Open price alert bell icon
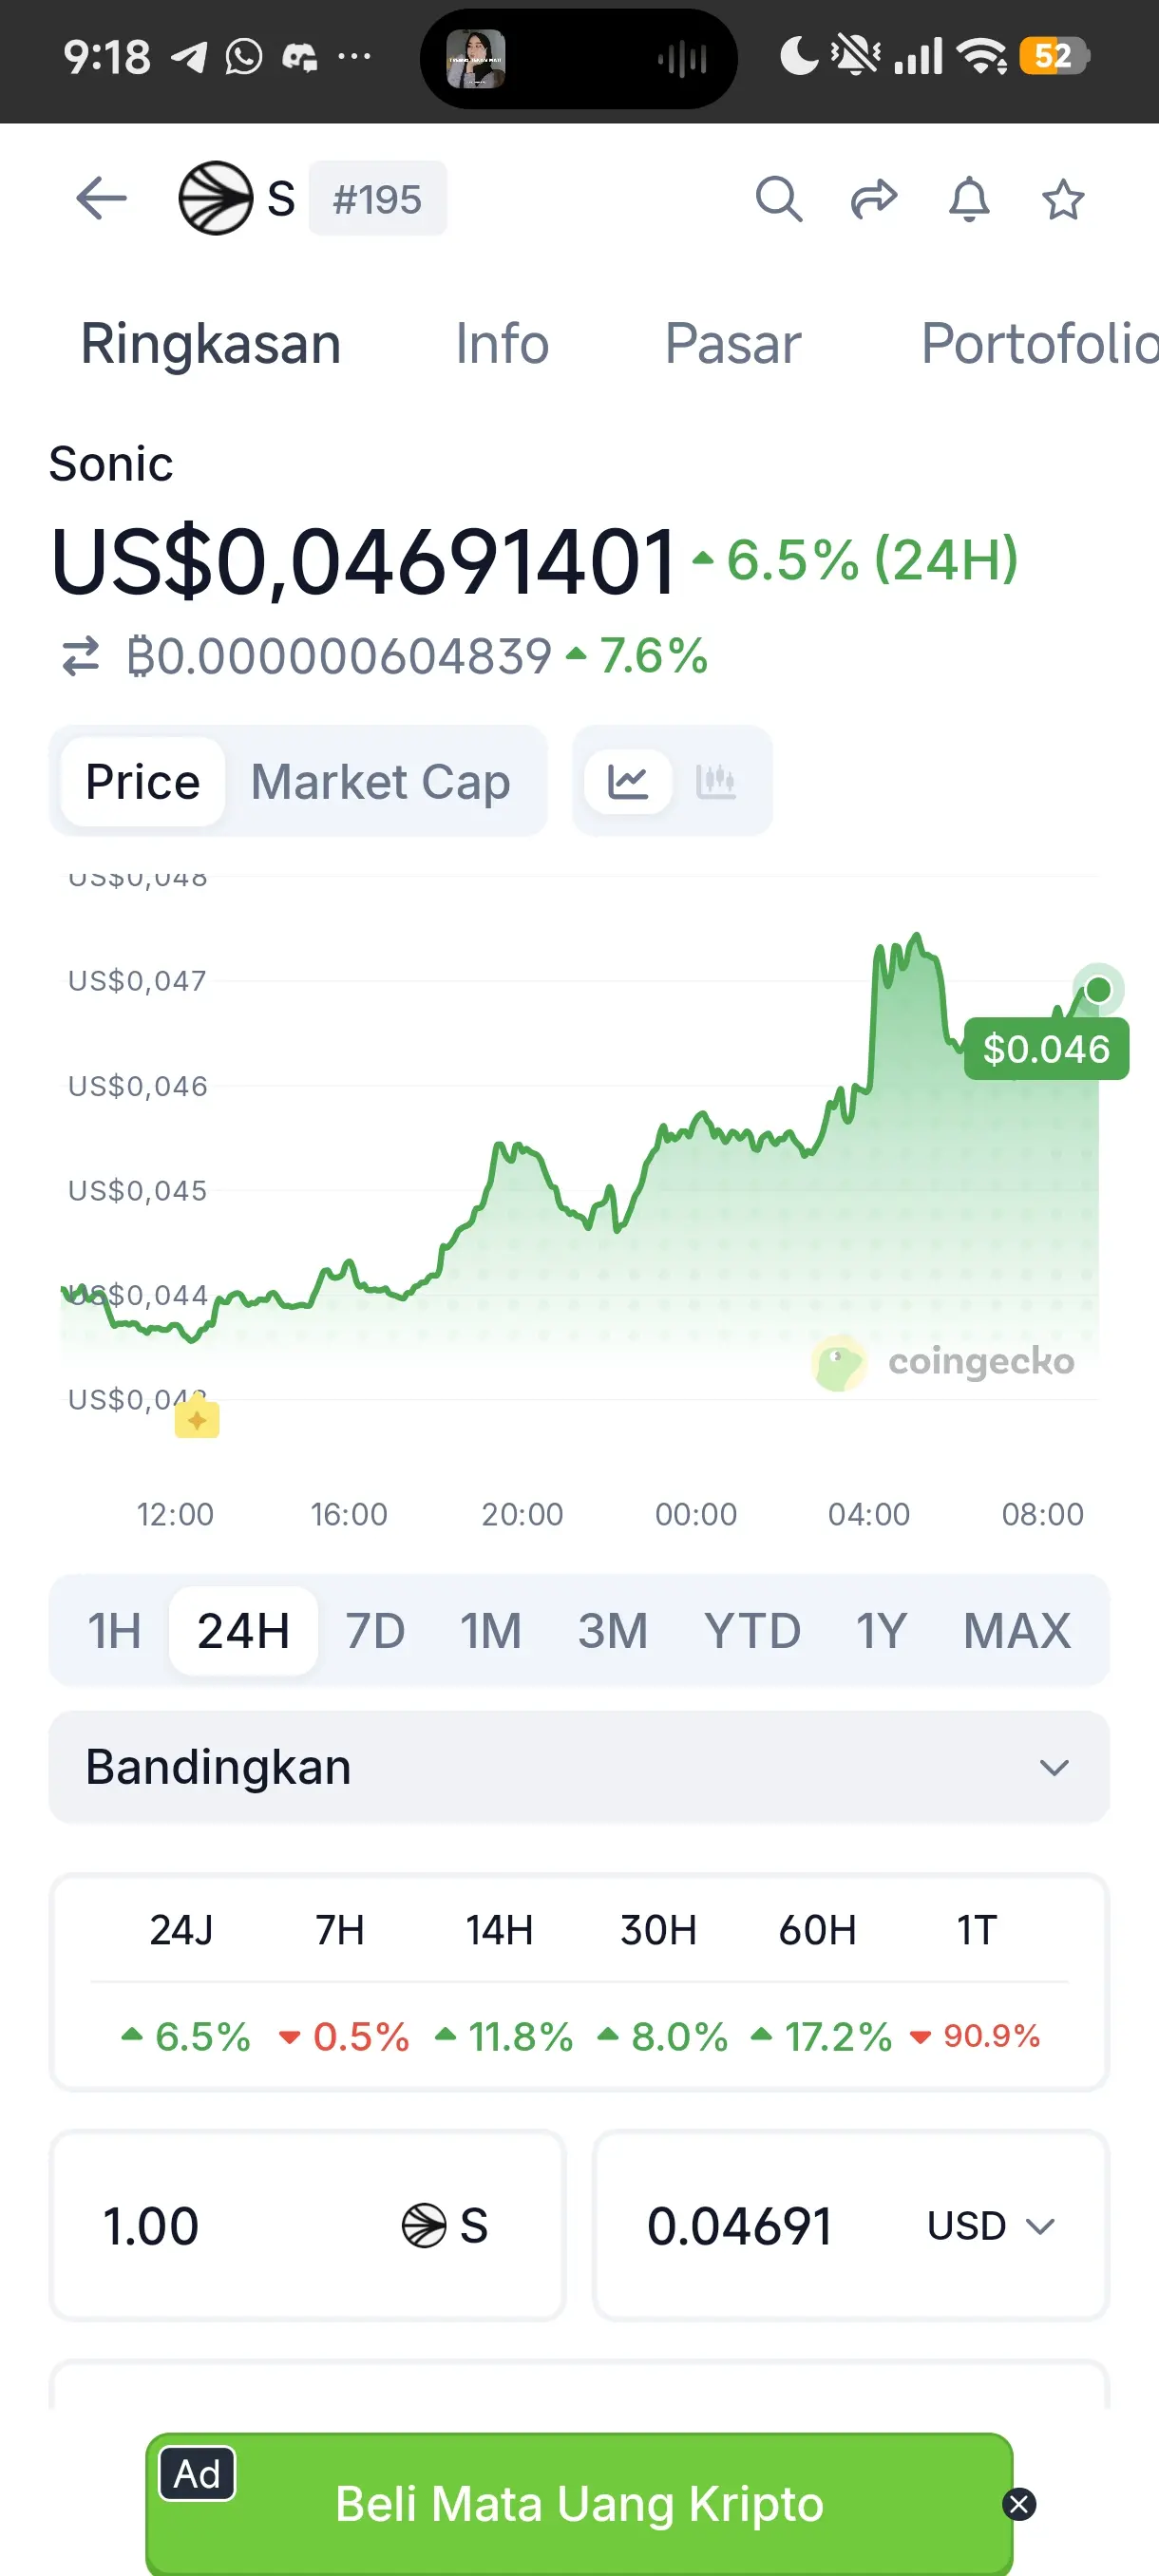 (x=968, y=198)
